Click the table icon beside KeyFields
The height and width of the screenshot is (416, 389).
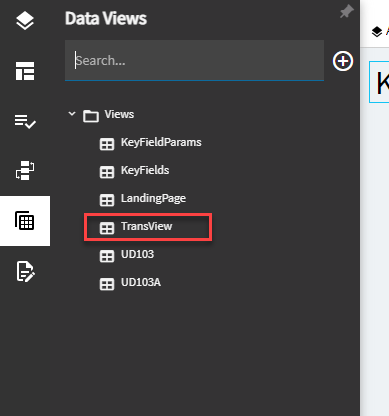107,172
